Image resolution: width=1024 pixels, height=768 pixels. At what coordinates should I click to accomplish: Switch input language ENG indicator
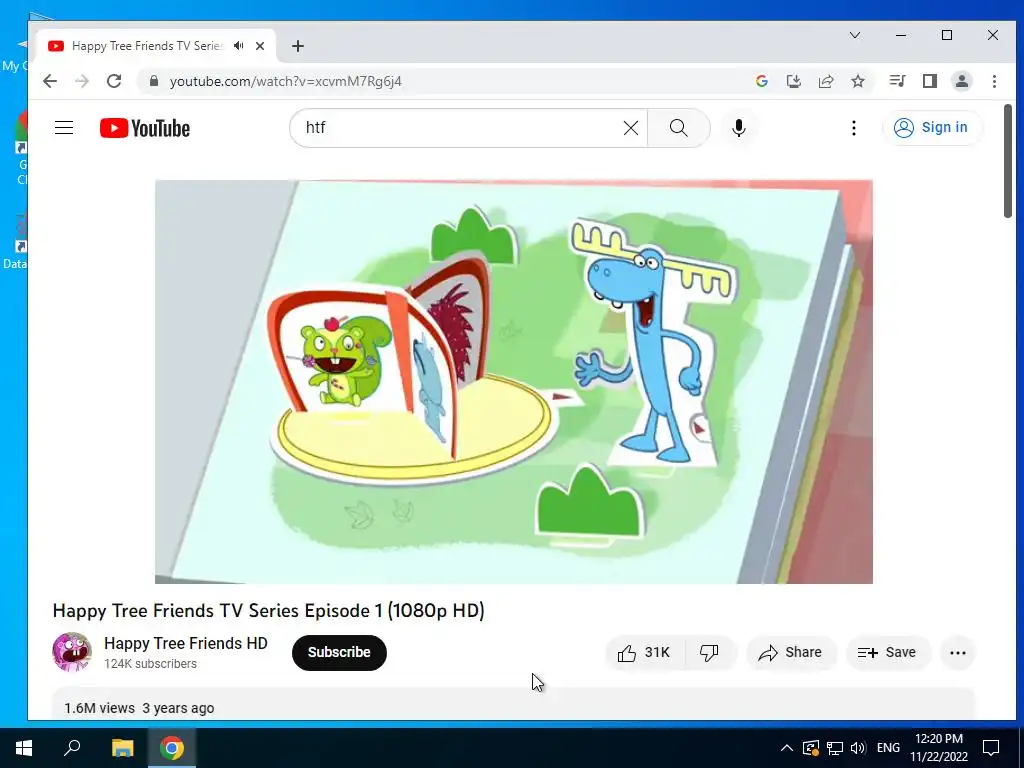click(888, 748)
